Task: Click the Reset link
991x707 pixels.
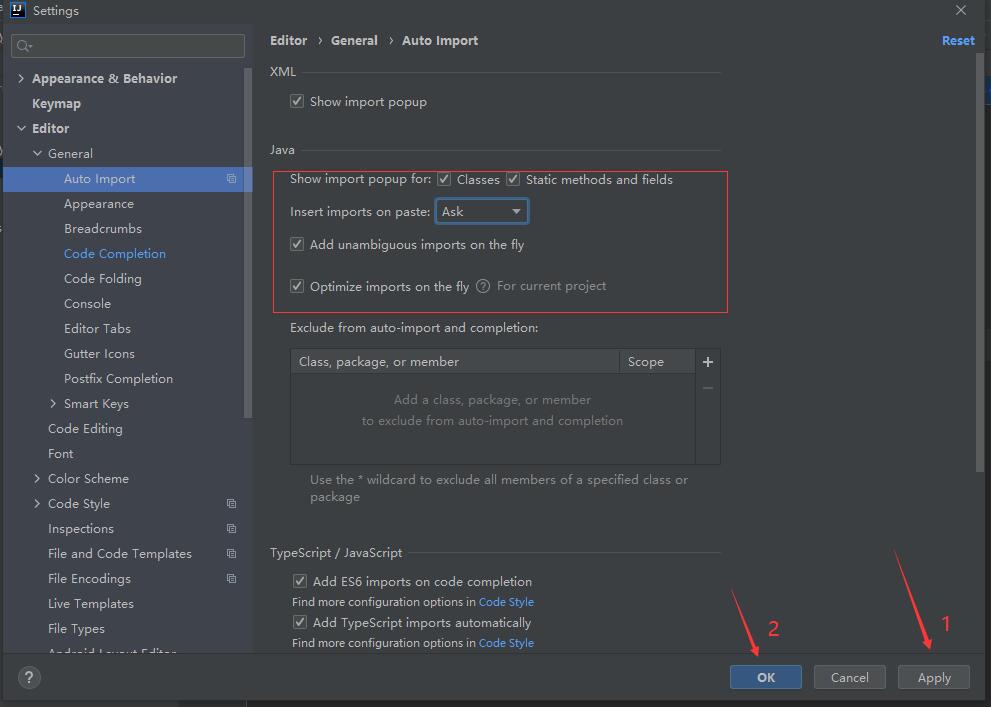Action: tap(958, 40)
